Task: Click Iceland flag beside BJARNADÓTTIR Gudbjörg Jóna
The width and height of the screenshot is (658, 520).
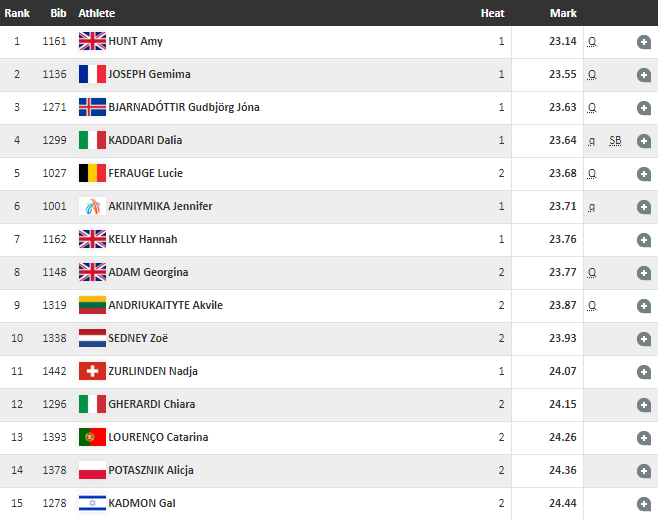Action: tap(92, 107)
